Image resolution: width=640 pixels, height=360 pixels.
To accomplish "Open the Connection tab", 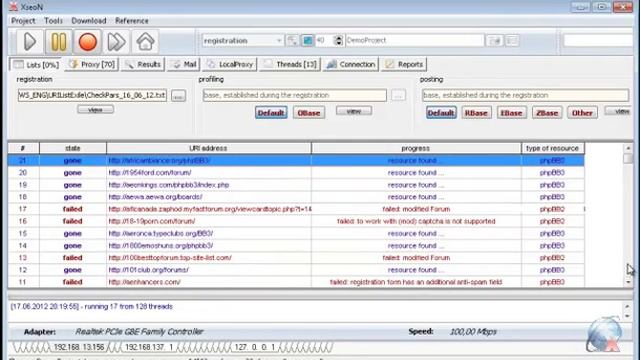I will 351,64.
